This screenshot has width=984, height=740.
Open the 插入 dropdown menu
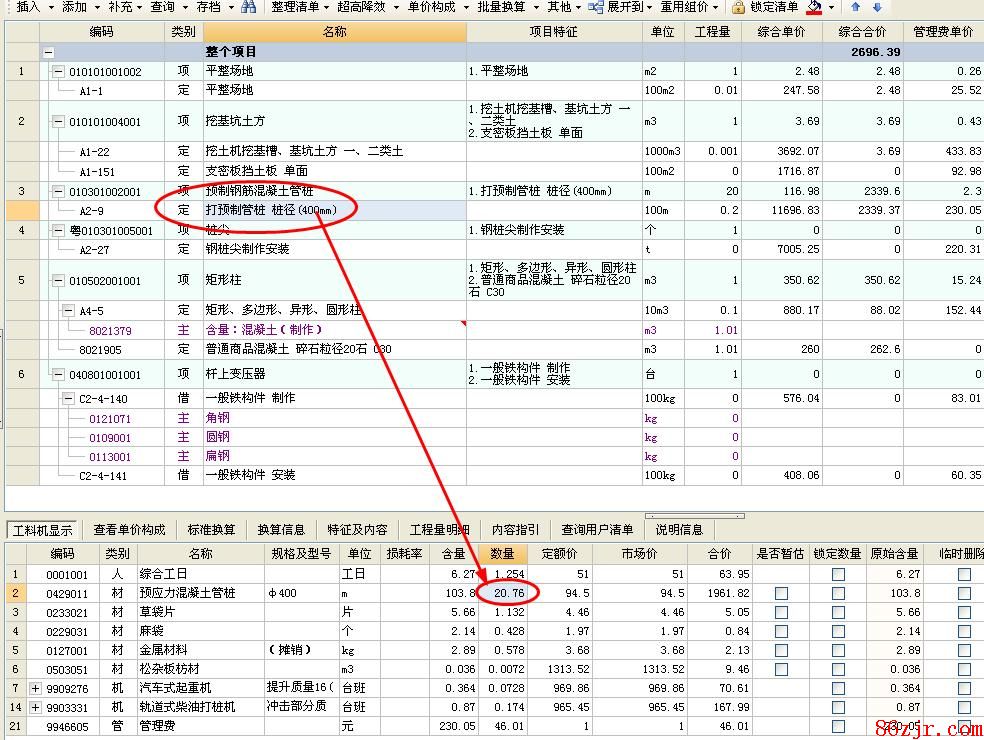[34, 7]
